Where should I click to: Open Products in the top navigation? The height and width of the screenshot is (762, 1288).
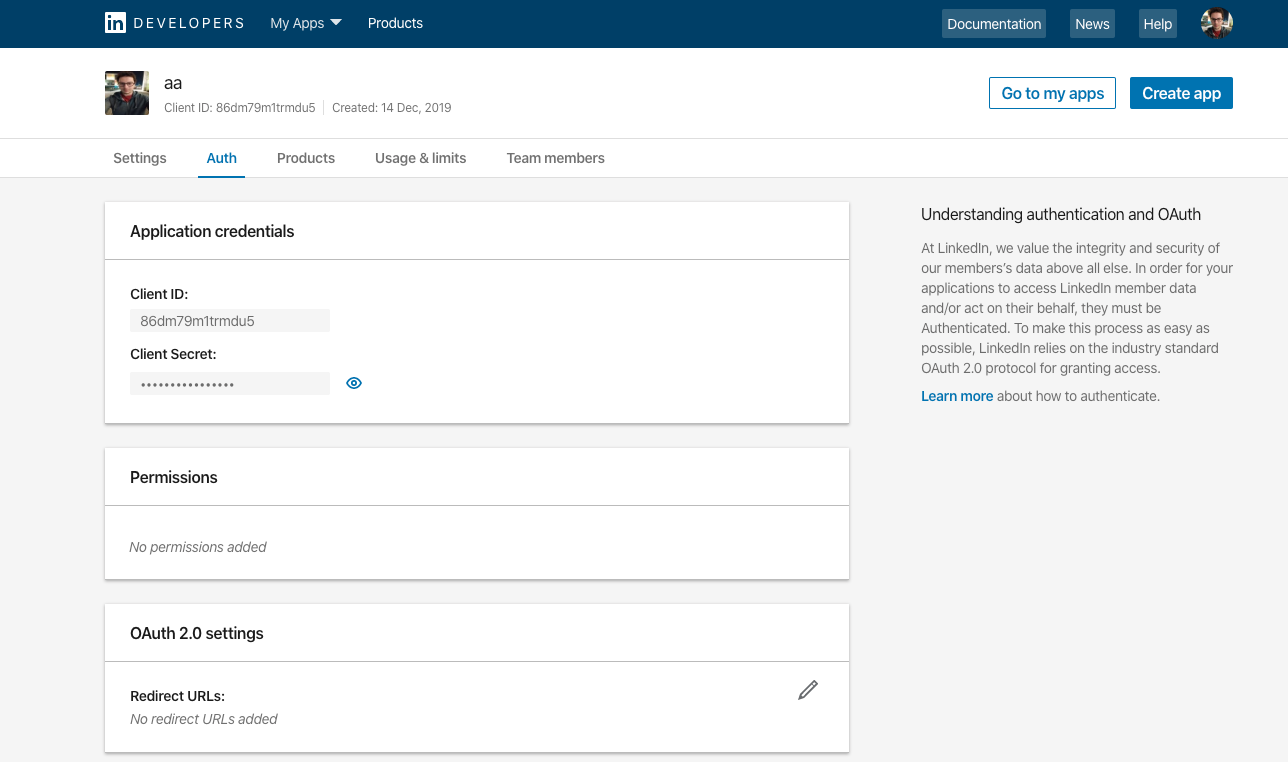click(x=395, y=23)
